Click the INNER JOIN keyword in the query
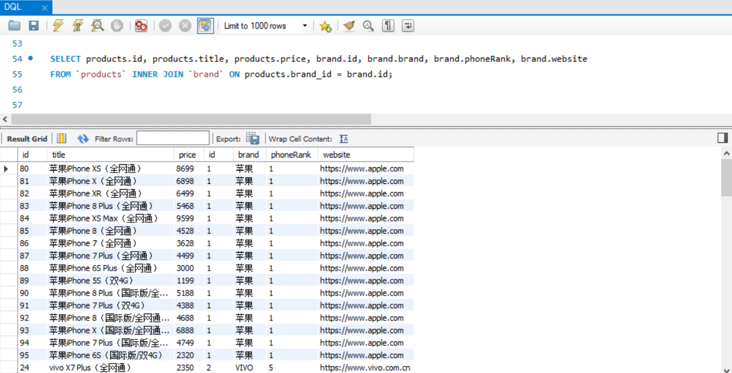 (158, 74)
